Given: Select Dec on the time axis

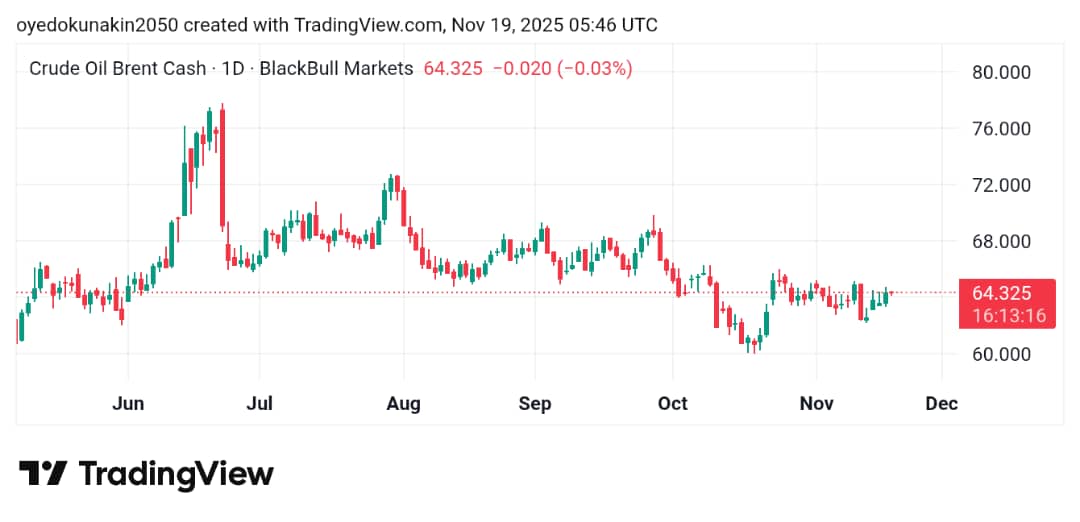Looking at the screenshot, I should pos(942,404).
